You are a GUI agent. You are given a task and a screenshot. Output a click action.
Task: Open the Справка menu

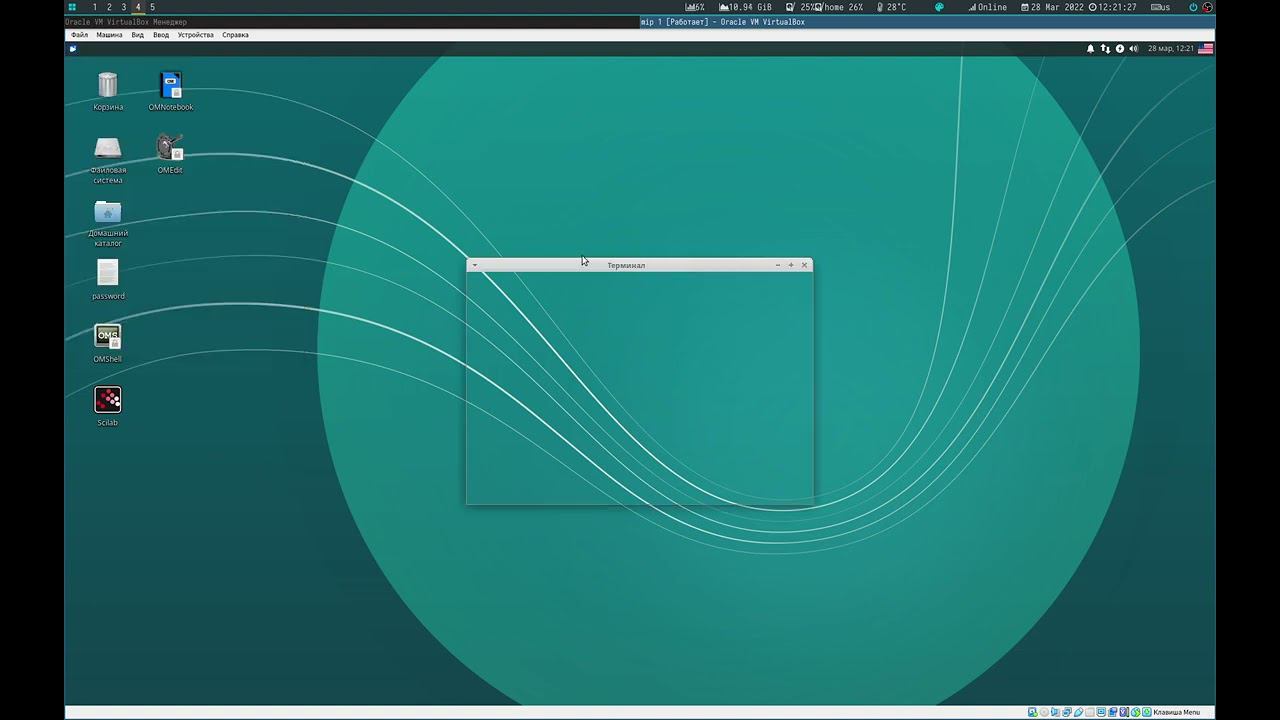pos(236,35)
